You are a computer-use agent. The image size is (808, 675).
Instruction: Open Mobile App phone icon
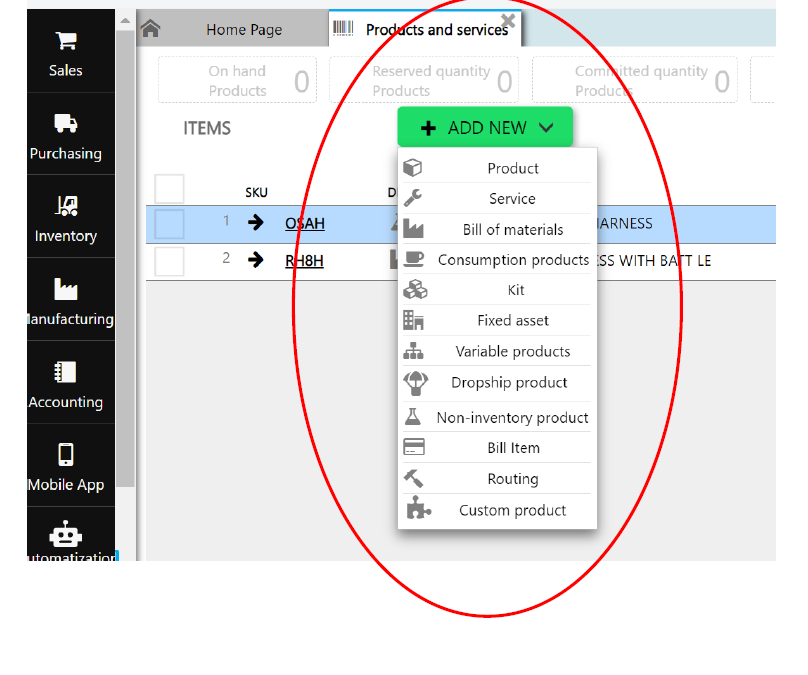click(x=66, y=454)
